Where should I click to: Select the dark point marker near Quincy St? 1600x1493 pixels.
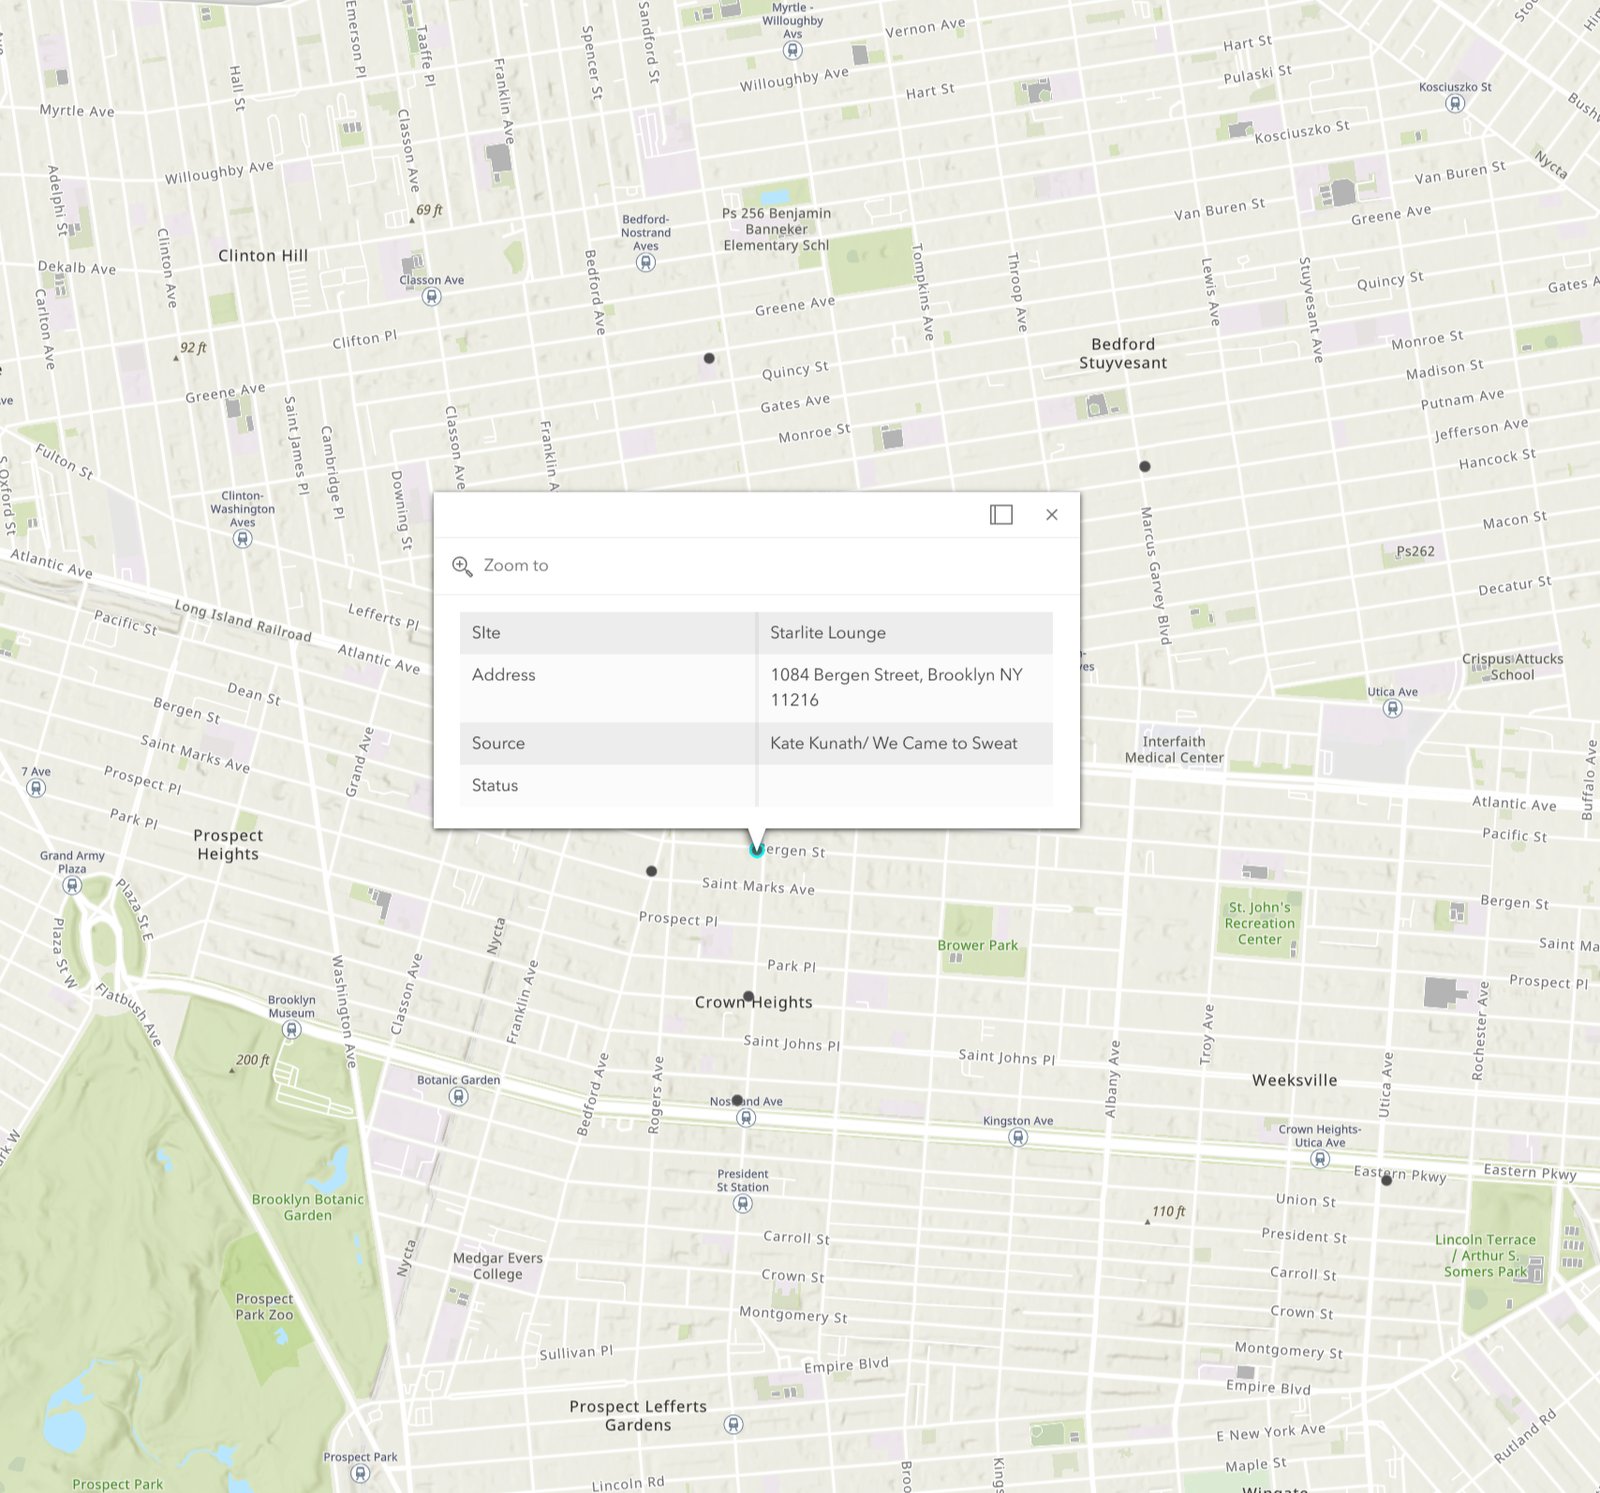point(709,358)
